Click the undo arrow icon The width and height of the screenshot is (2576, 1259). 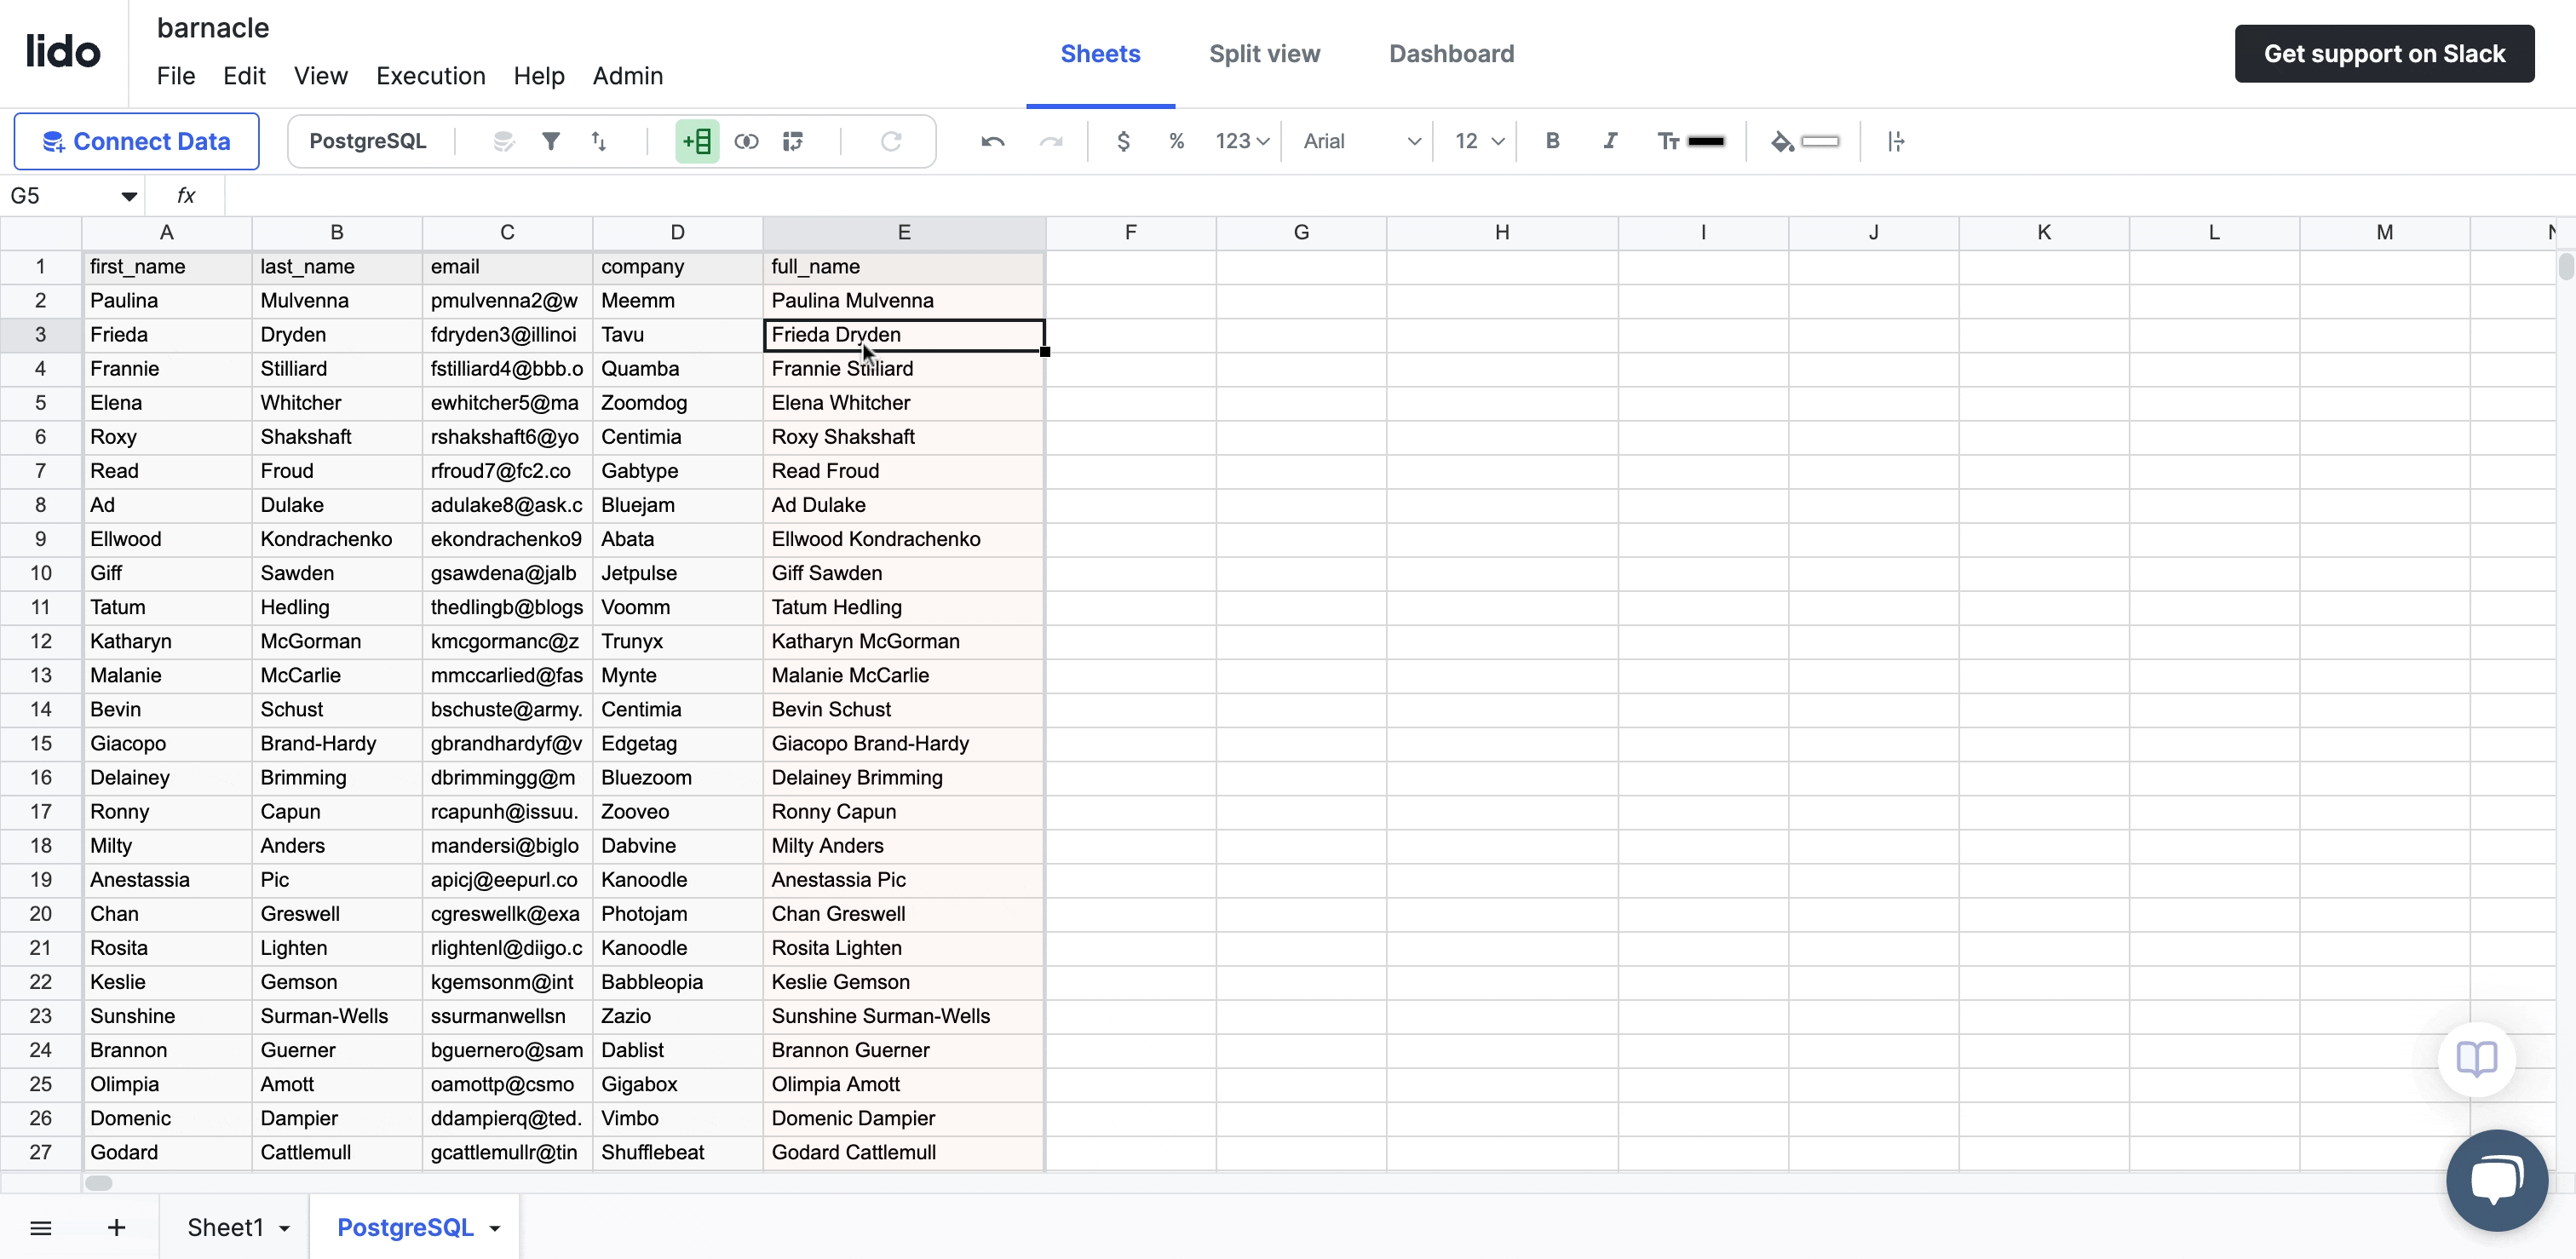pos(992,141)
